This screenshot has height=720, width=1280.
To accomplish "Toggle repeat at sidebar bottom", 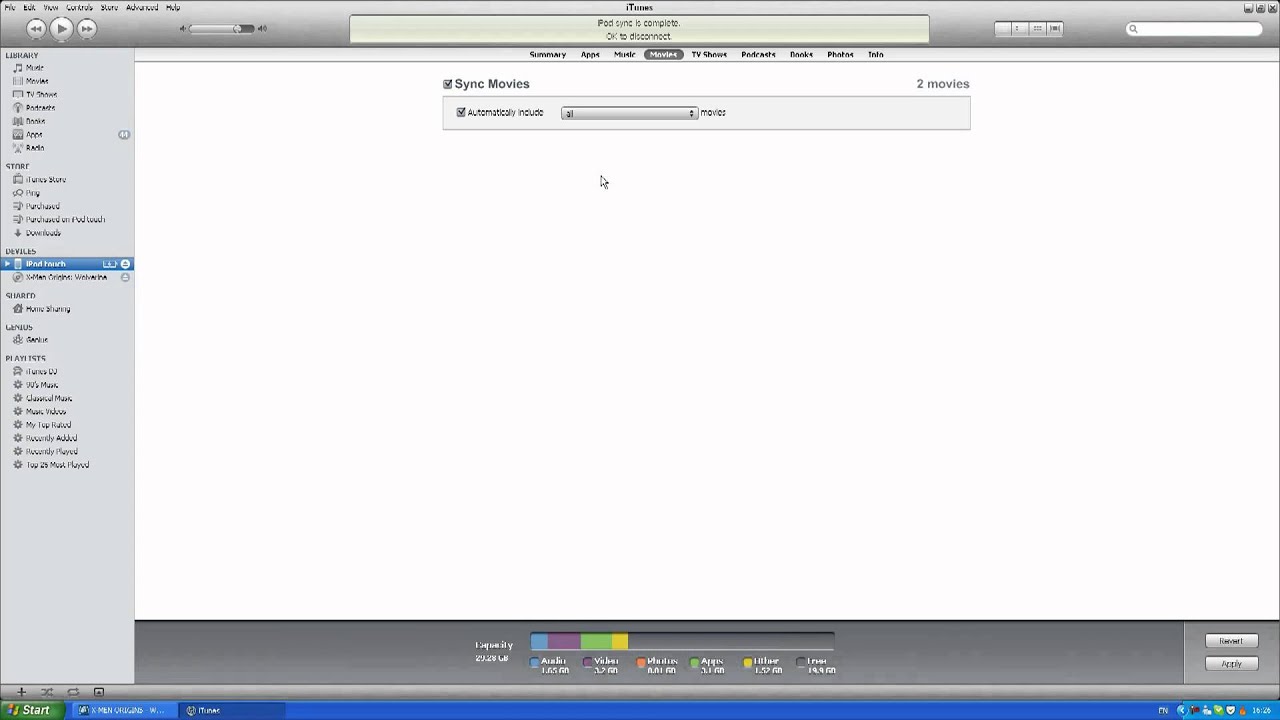I will [73, 692].
